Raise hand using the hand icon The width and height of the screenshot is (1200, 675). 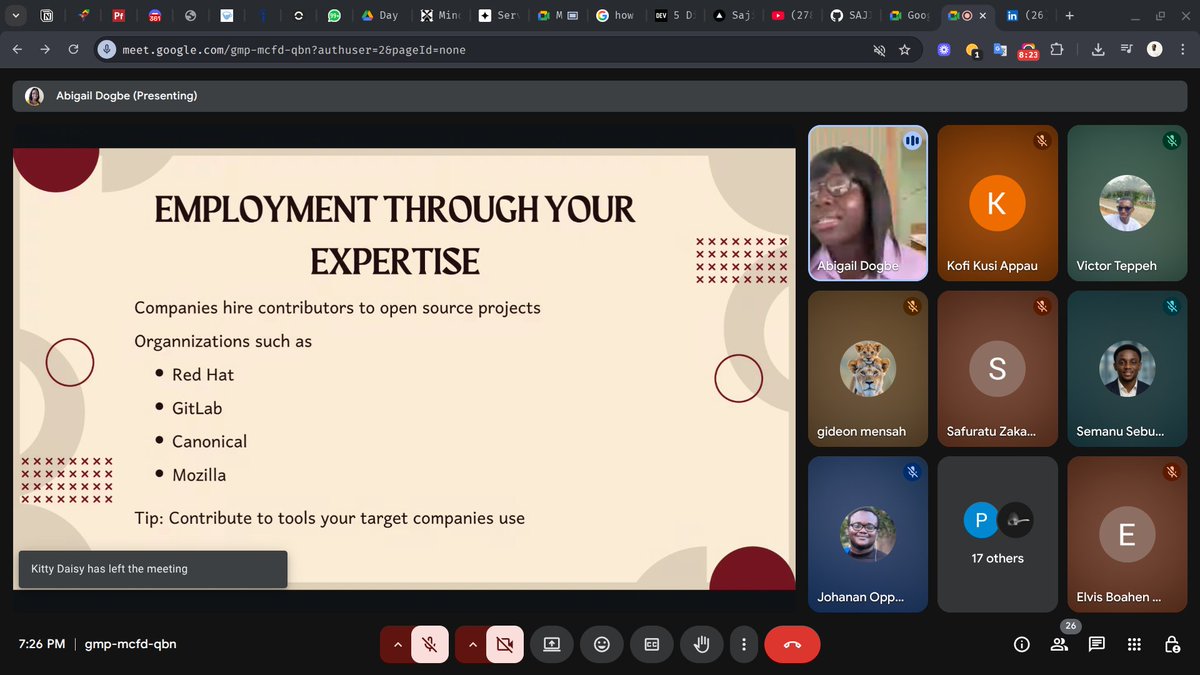pos(702,645)
